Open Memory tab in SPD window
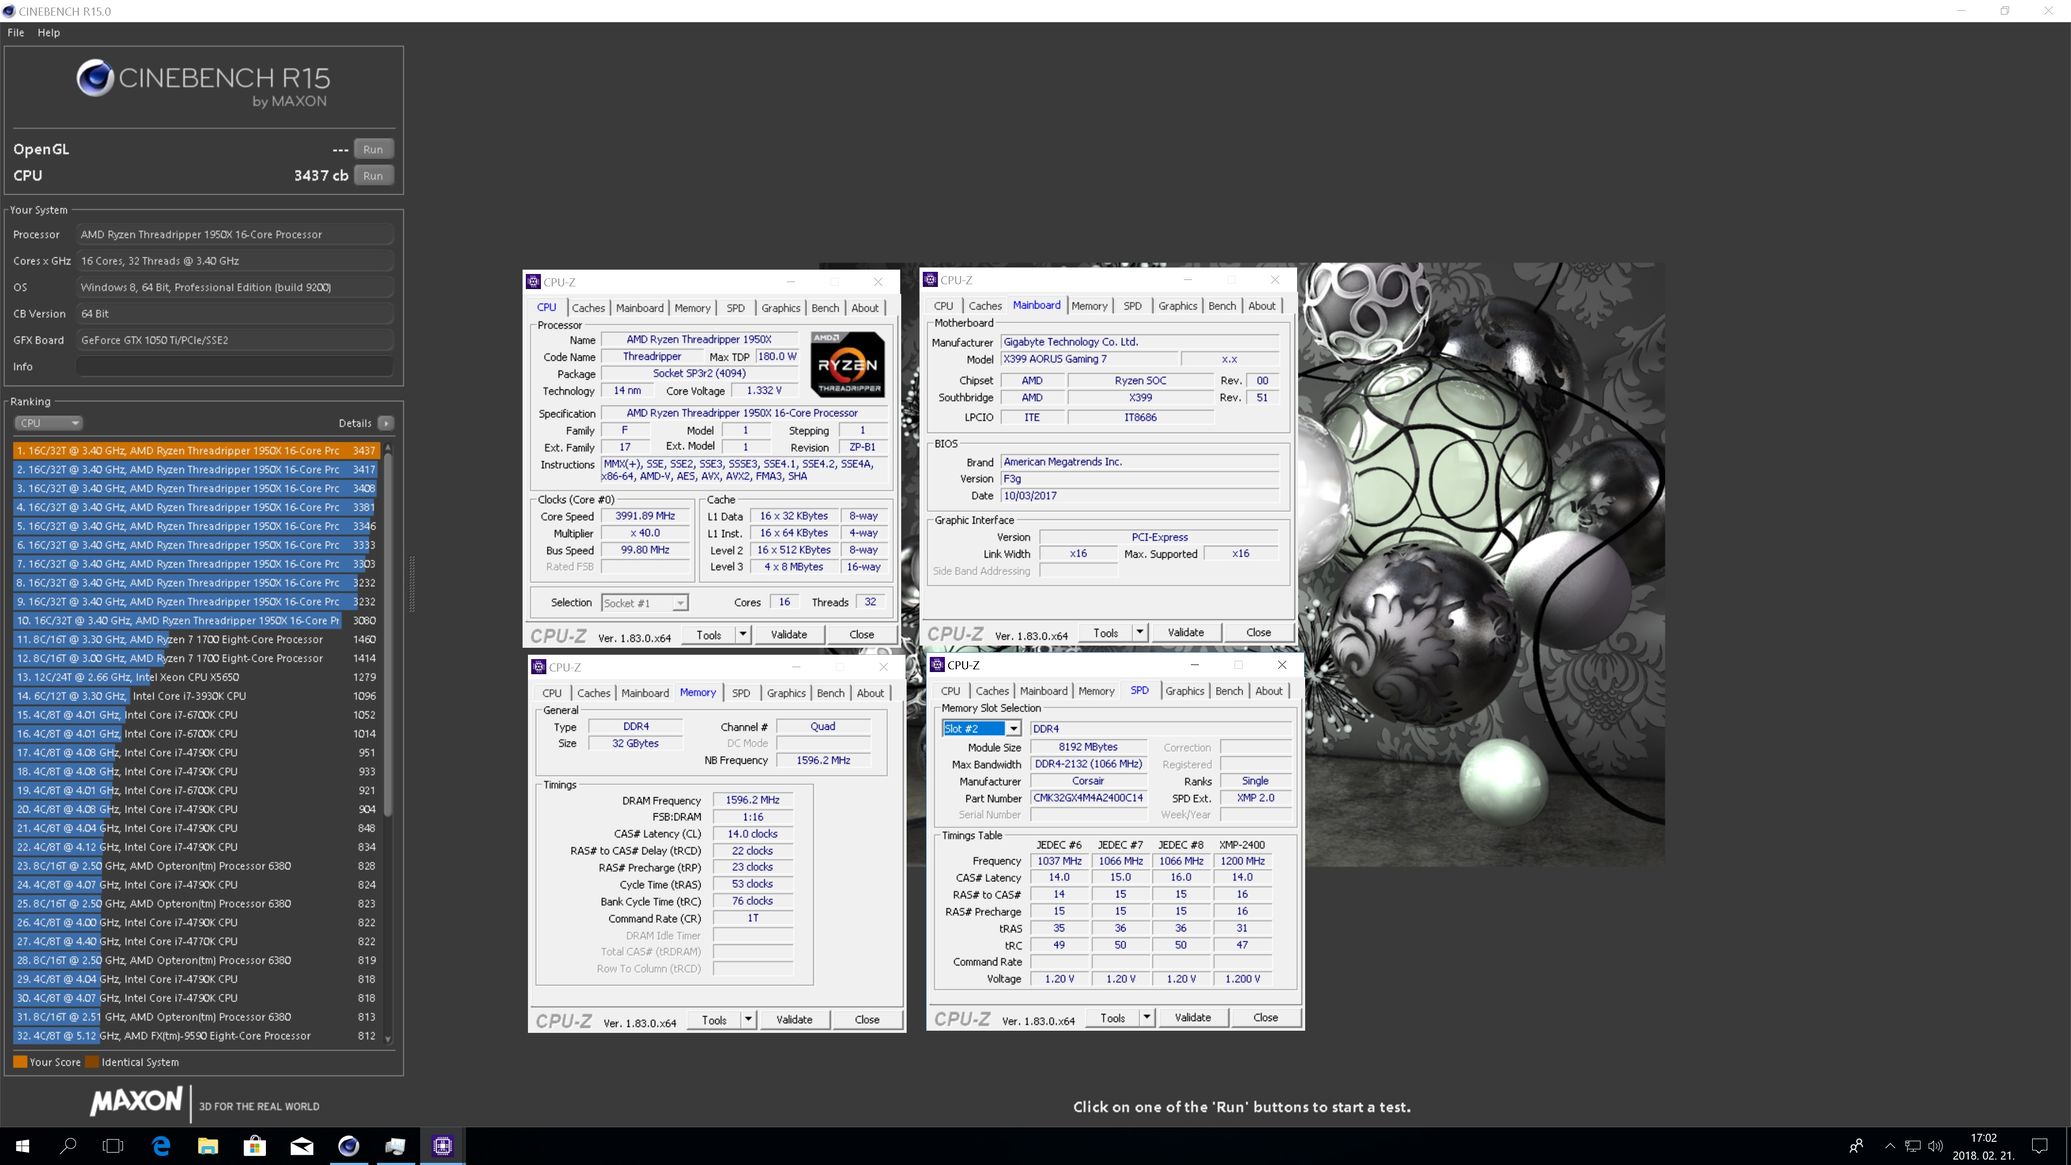 click(x=1096, y=691)
